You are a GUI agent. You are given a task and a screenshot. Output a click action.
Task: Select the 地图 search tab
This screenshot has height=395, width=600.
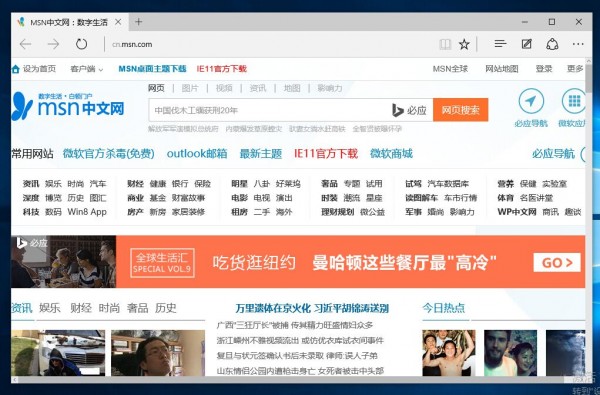click(292, 88)
